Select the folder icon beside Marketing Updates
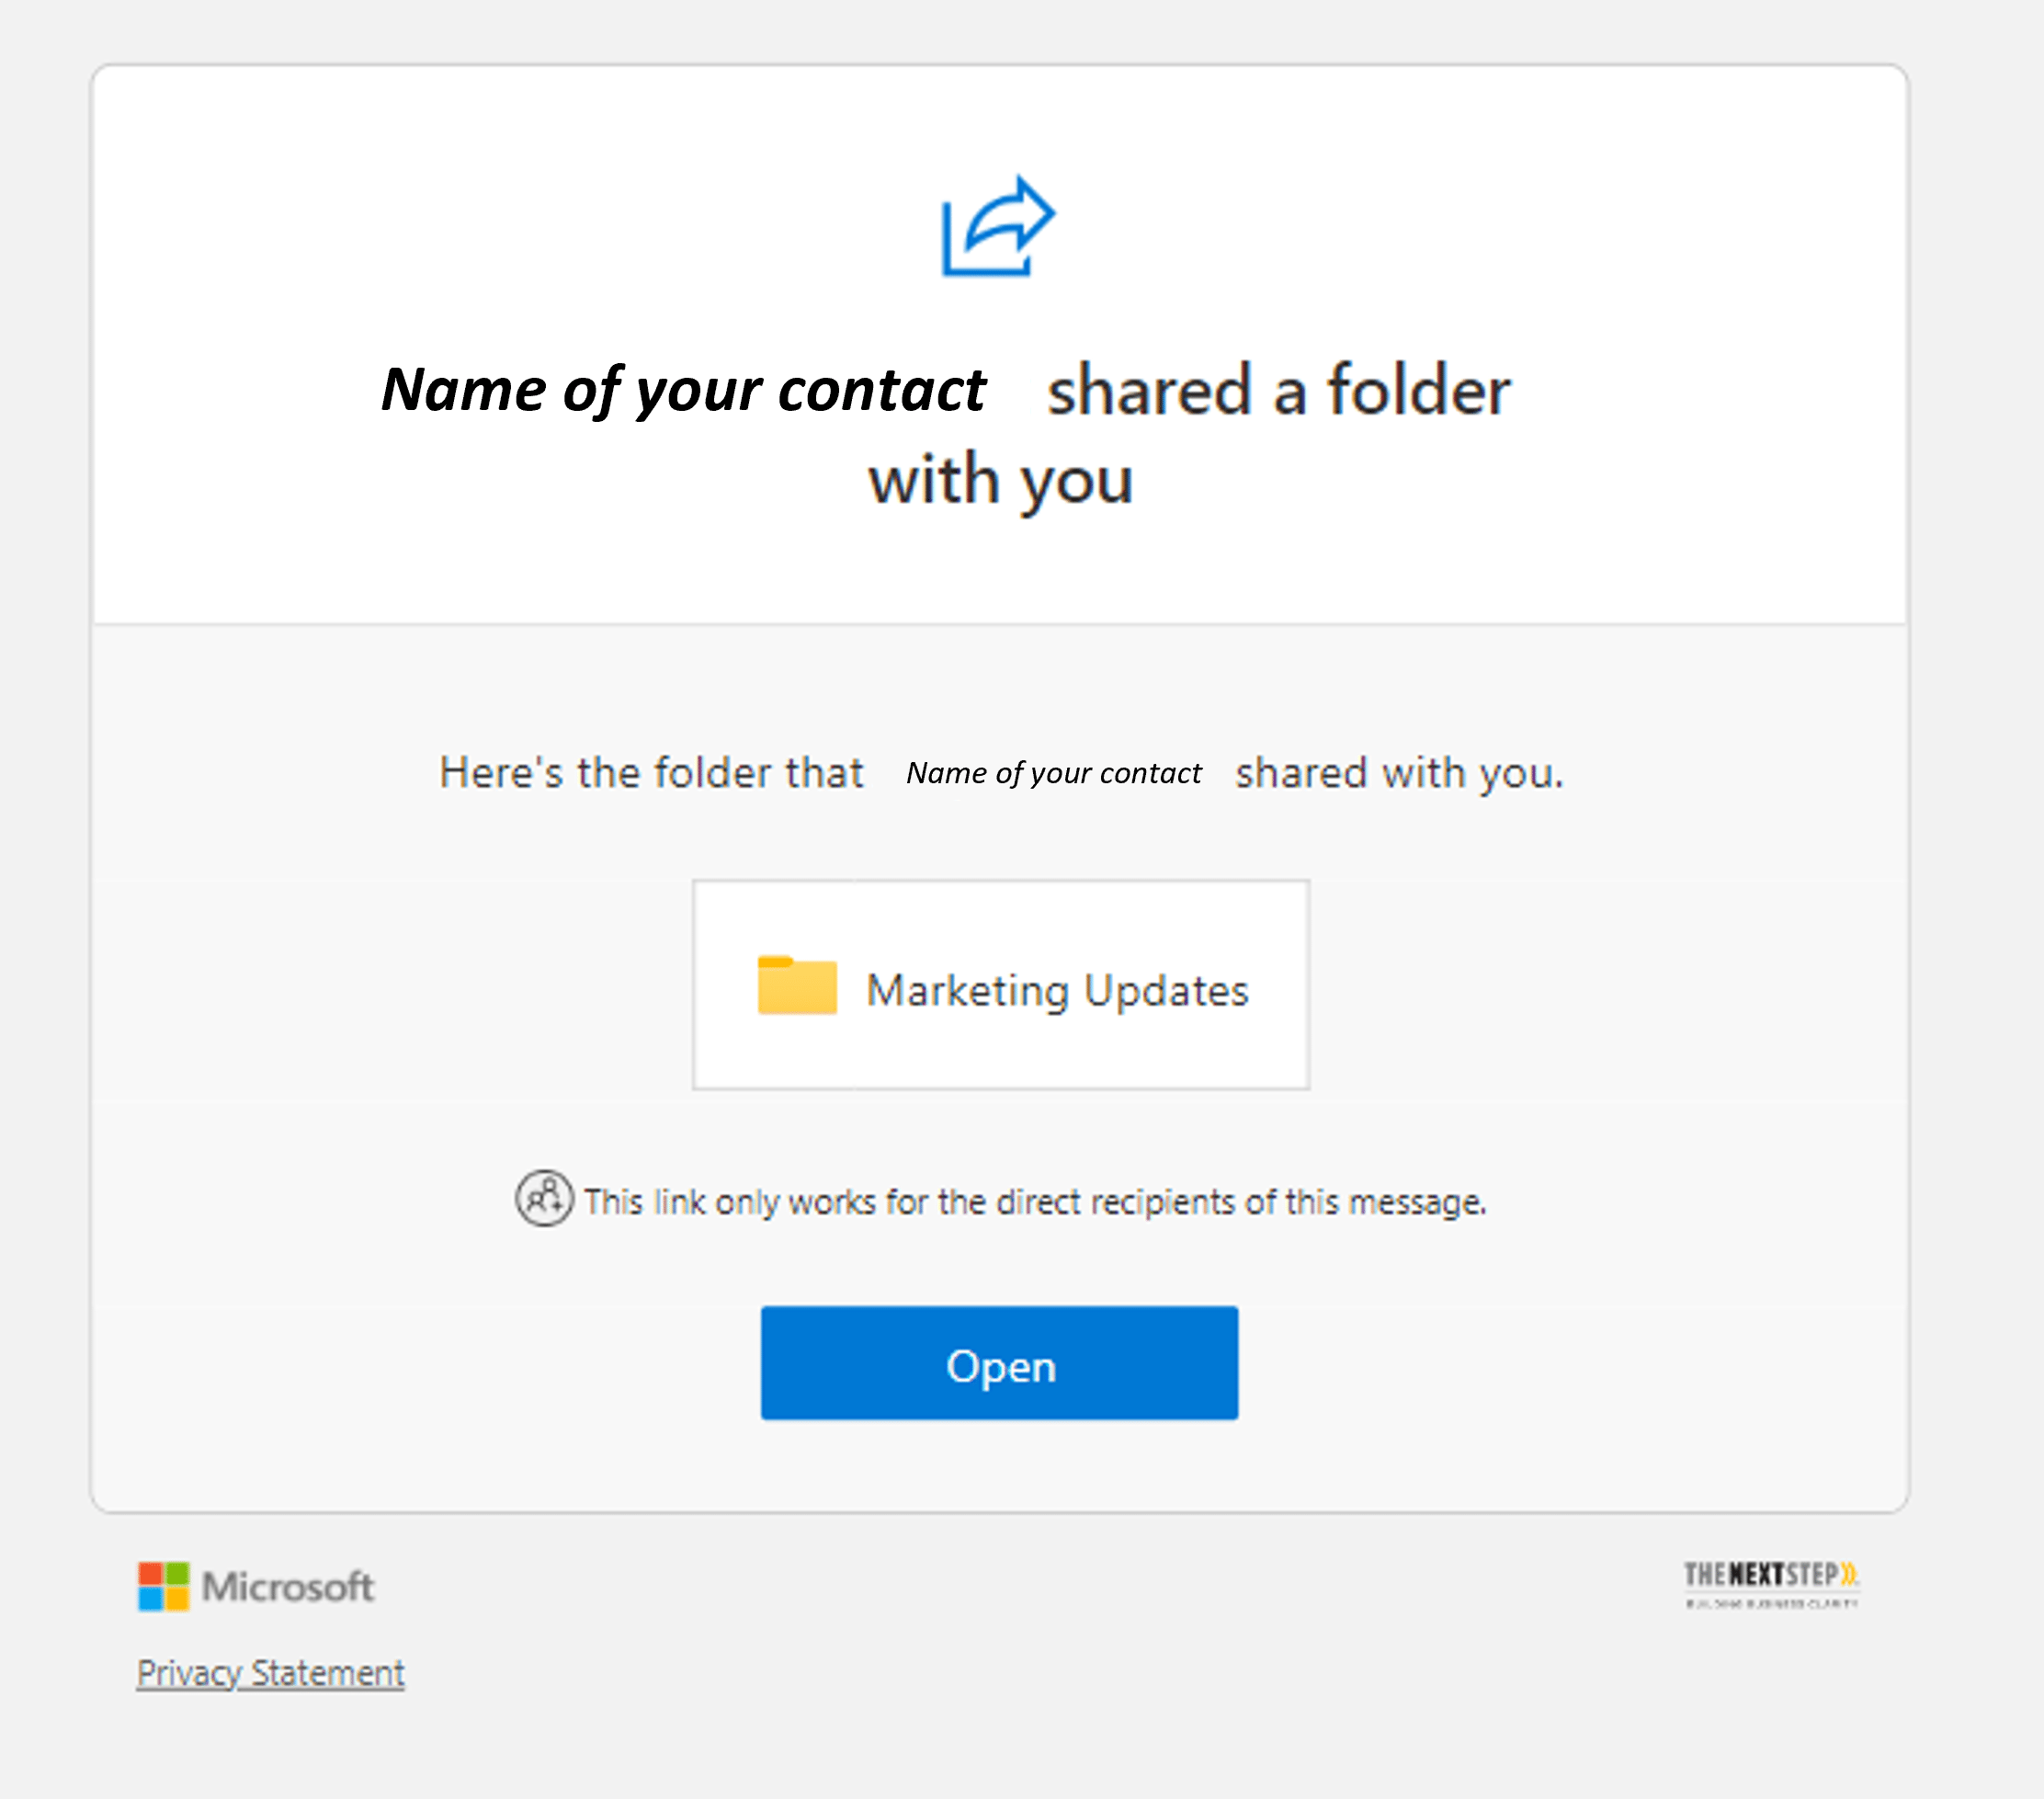2044x1799 pixels. click(795, 988)
